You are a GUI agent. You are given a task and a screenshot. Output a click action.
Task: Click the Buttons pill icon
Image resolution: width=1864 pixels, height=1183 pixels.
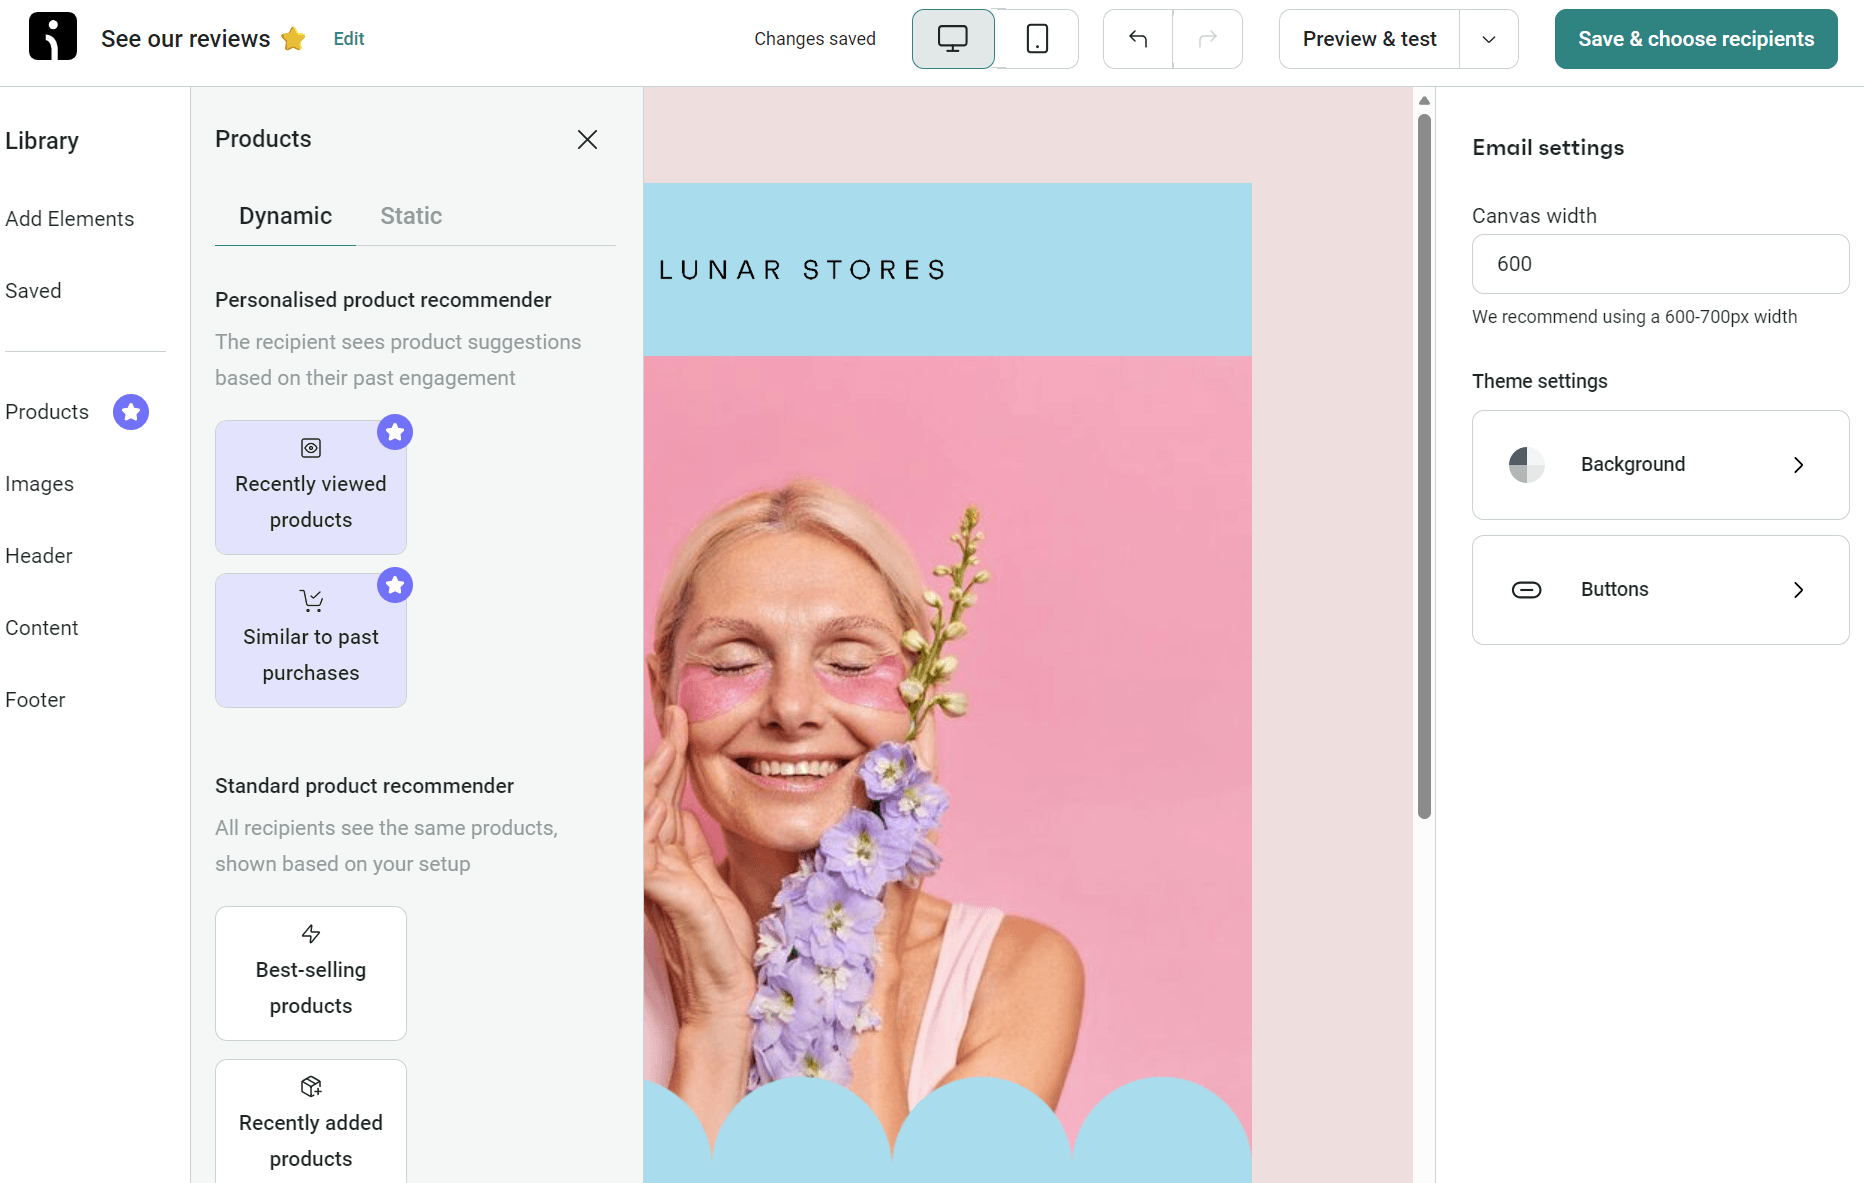click(1526, 590)
